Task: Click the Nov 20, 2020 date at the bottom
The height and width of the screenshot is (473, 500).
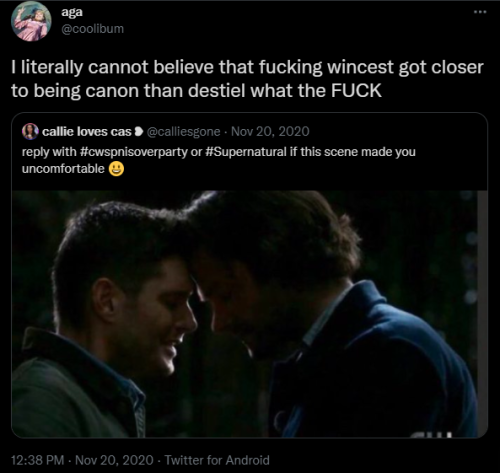Action: [114, 460]
